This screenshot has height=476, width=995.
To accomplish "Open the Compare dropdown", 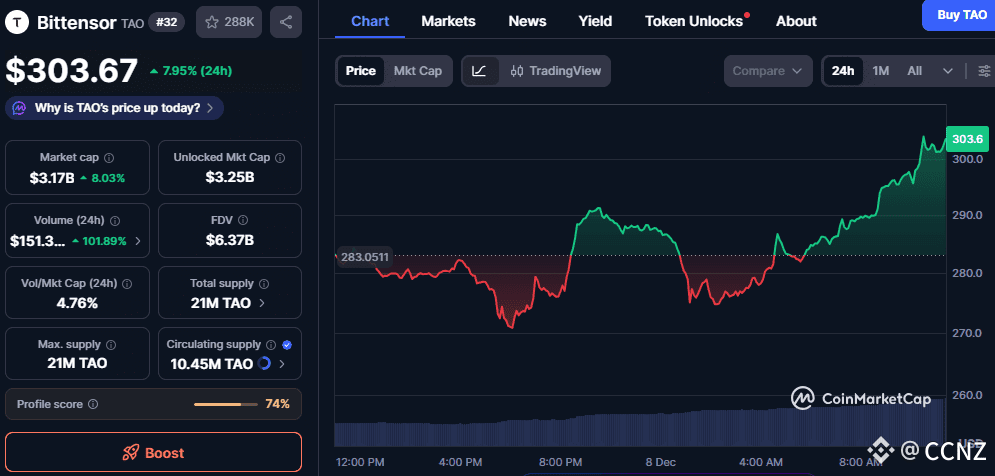I will point(768,71).
